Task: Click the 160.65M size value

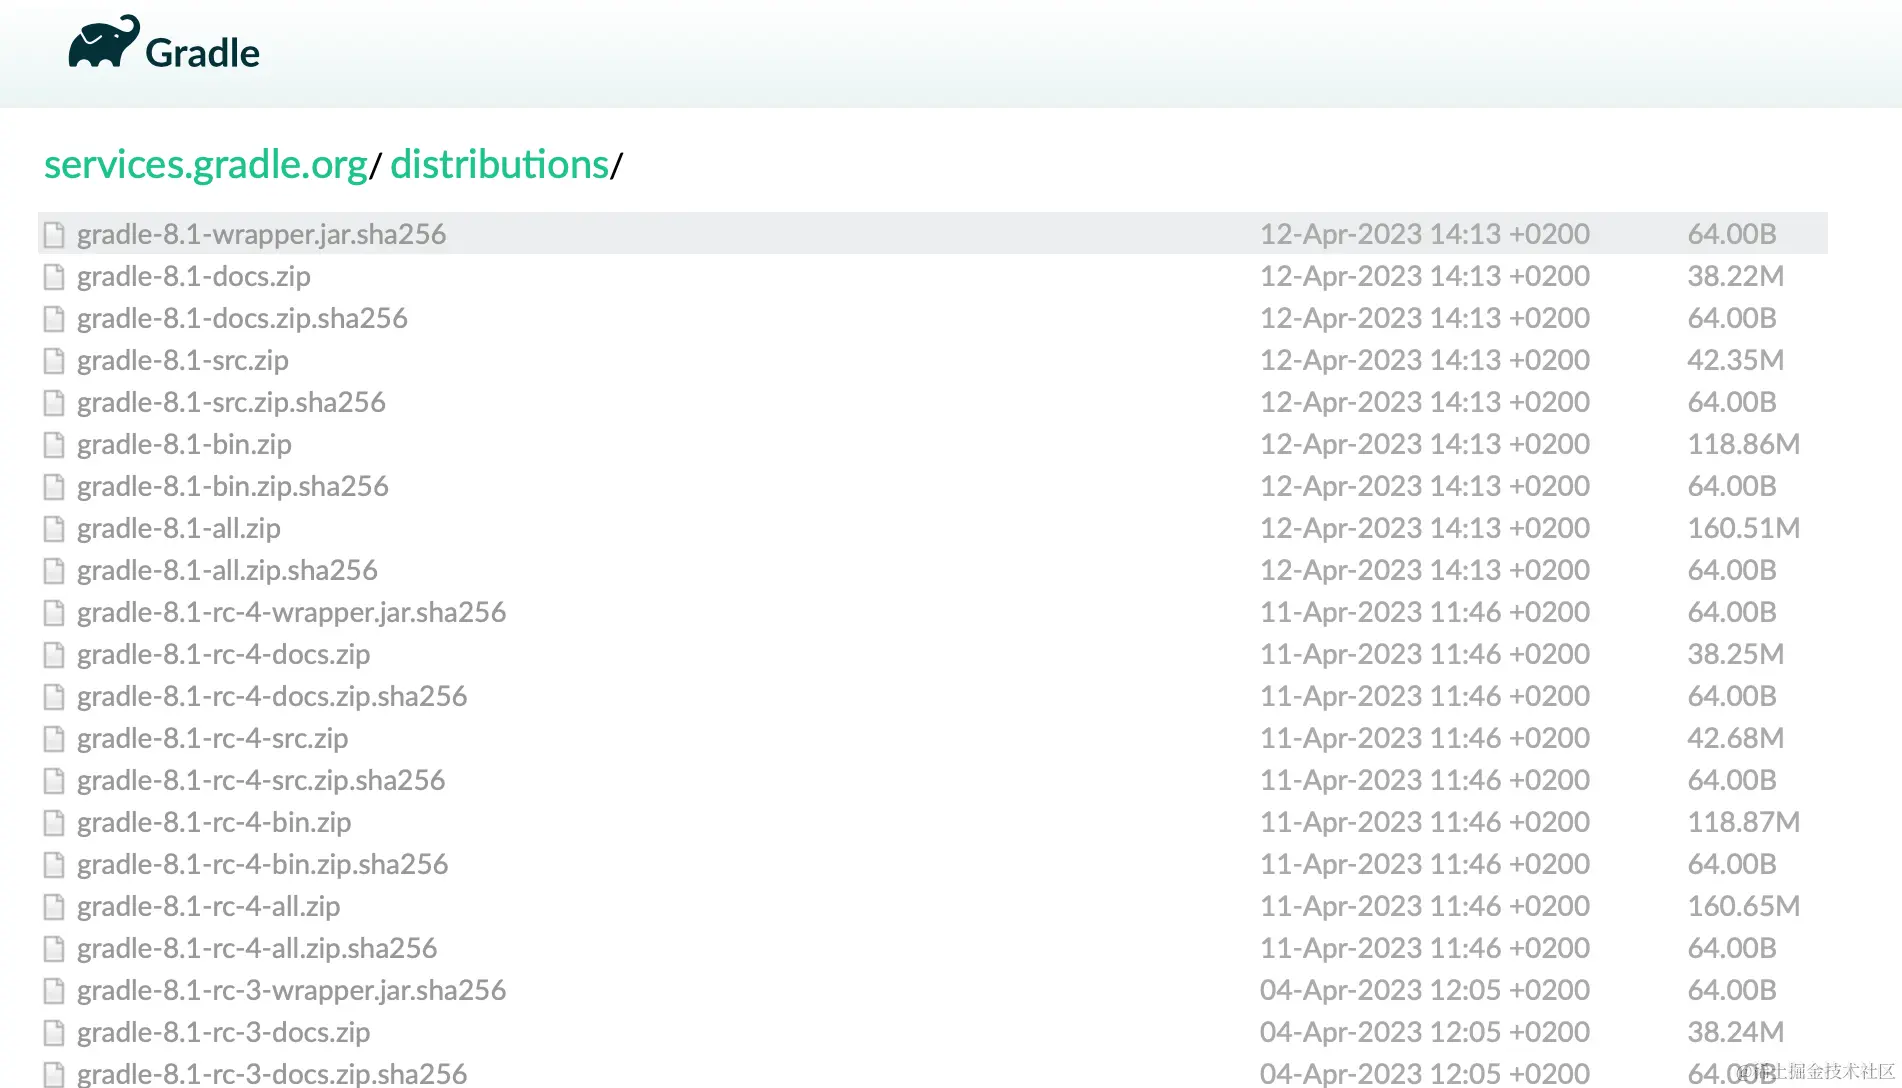Action: (1744, 906)
